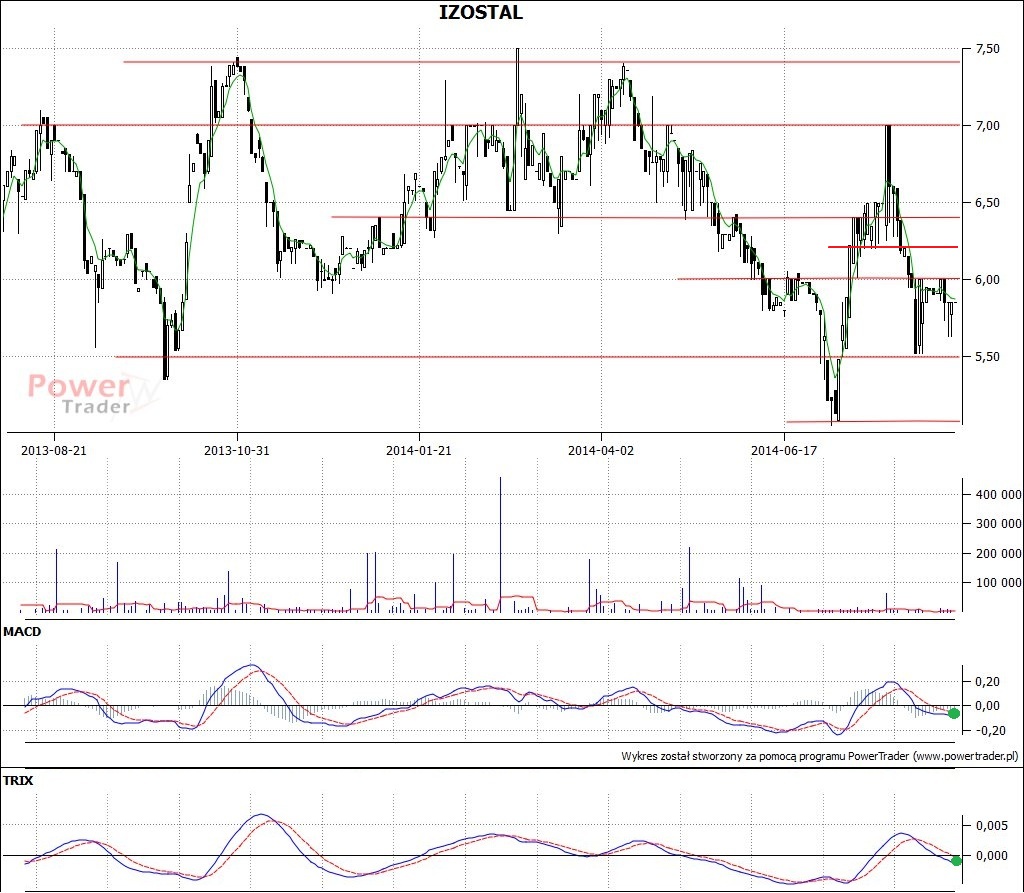Click the 200 000 volume axis label
The image size is (1024, 893).
(x=999, y=553)
